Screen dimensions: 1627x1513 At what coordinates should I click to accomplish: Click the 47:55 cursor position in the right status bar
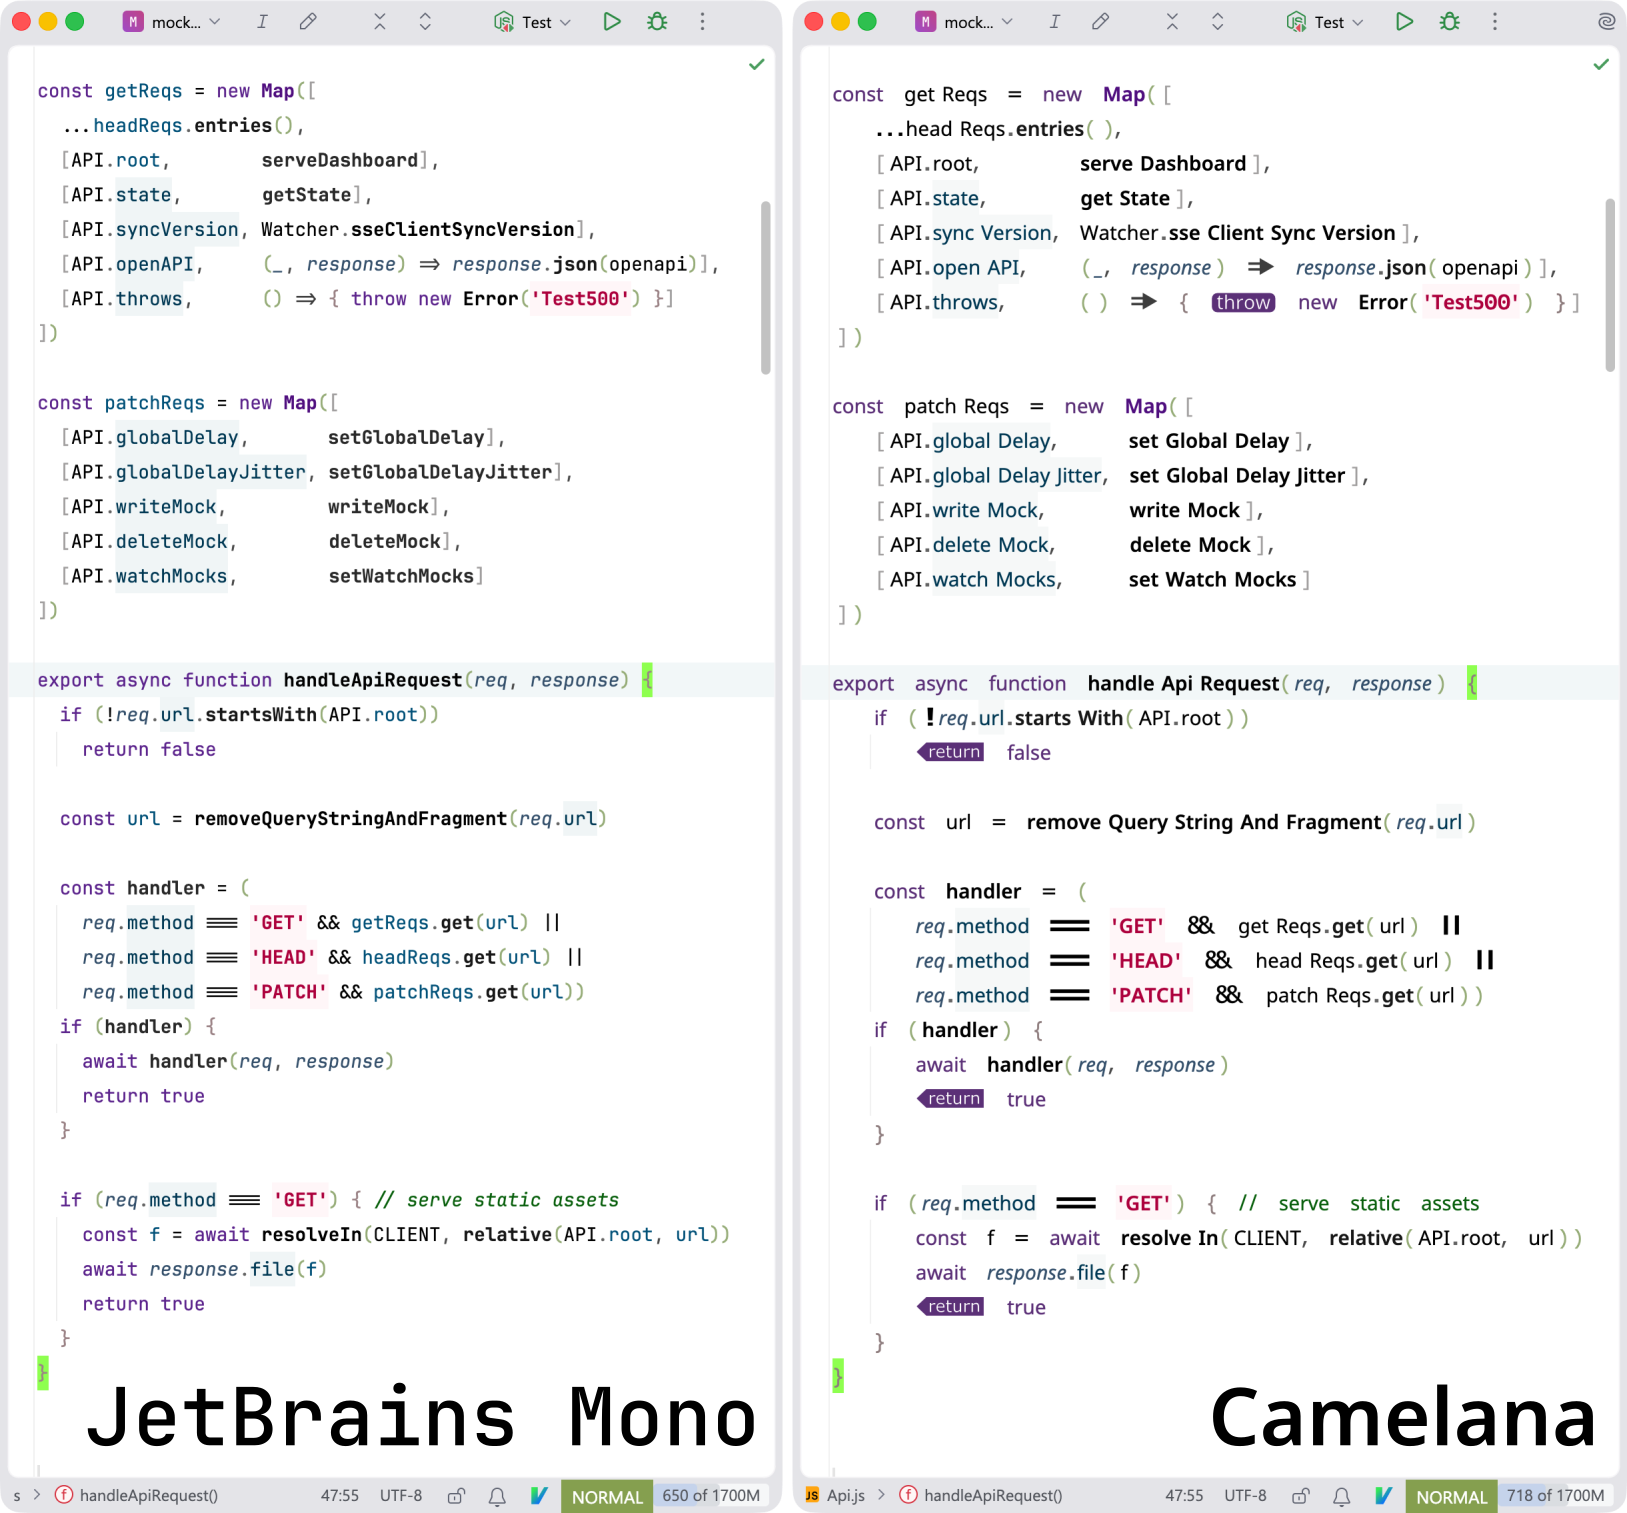point(1184,1495)
